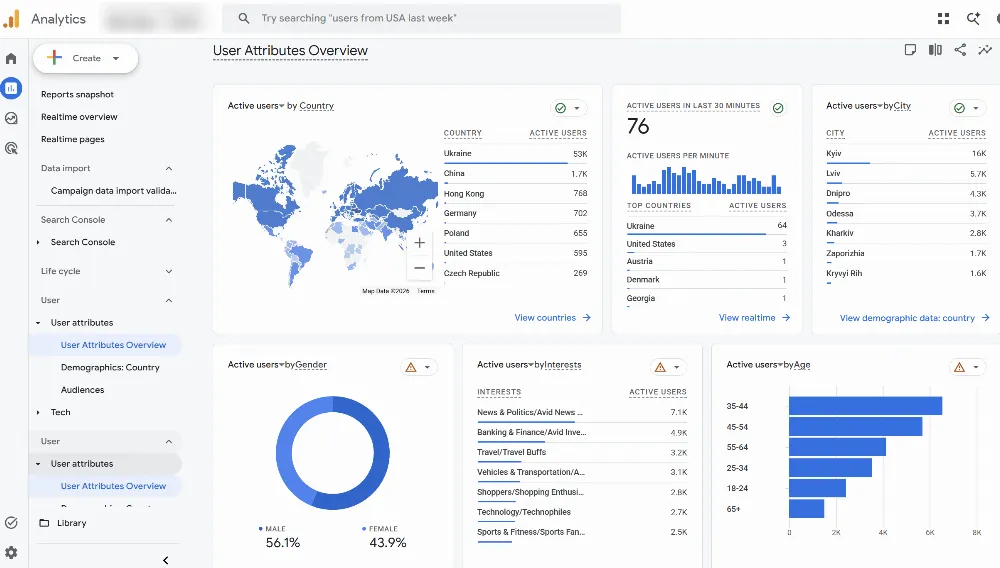This screenshot has width=1000, height=568.
Task: Focus the search input field
Action: [421, 18]
